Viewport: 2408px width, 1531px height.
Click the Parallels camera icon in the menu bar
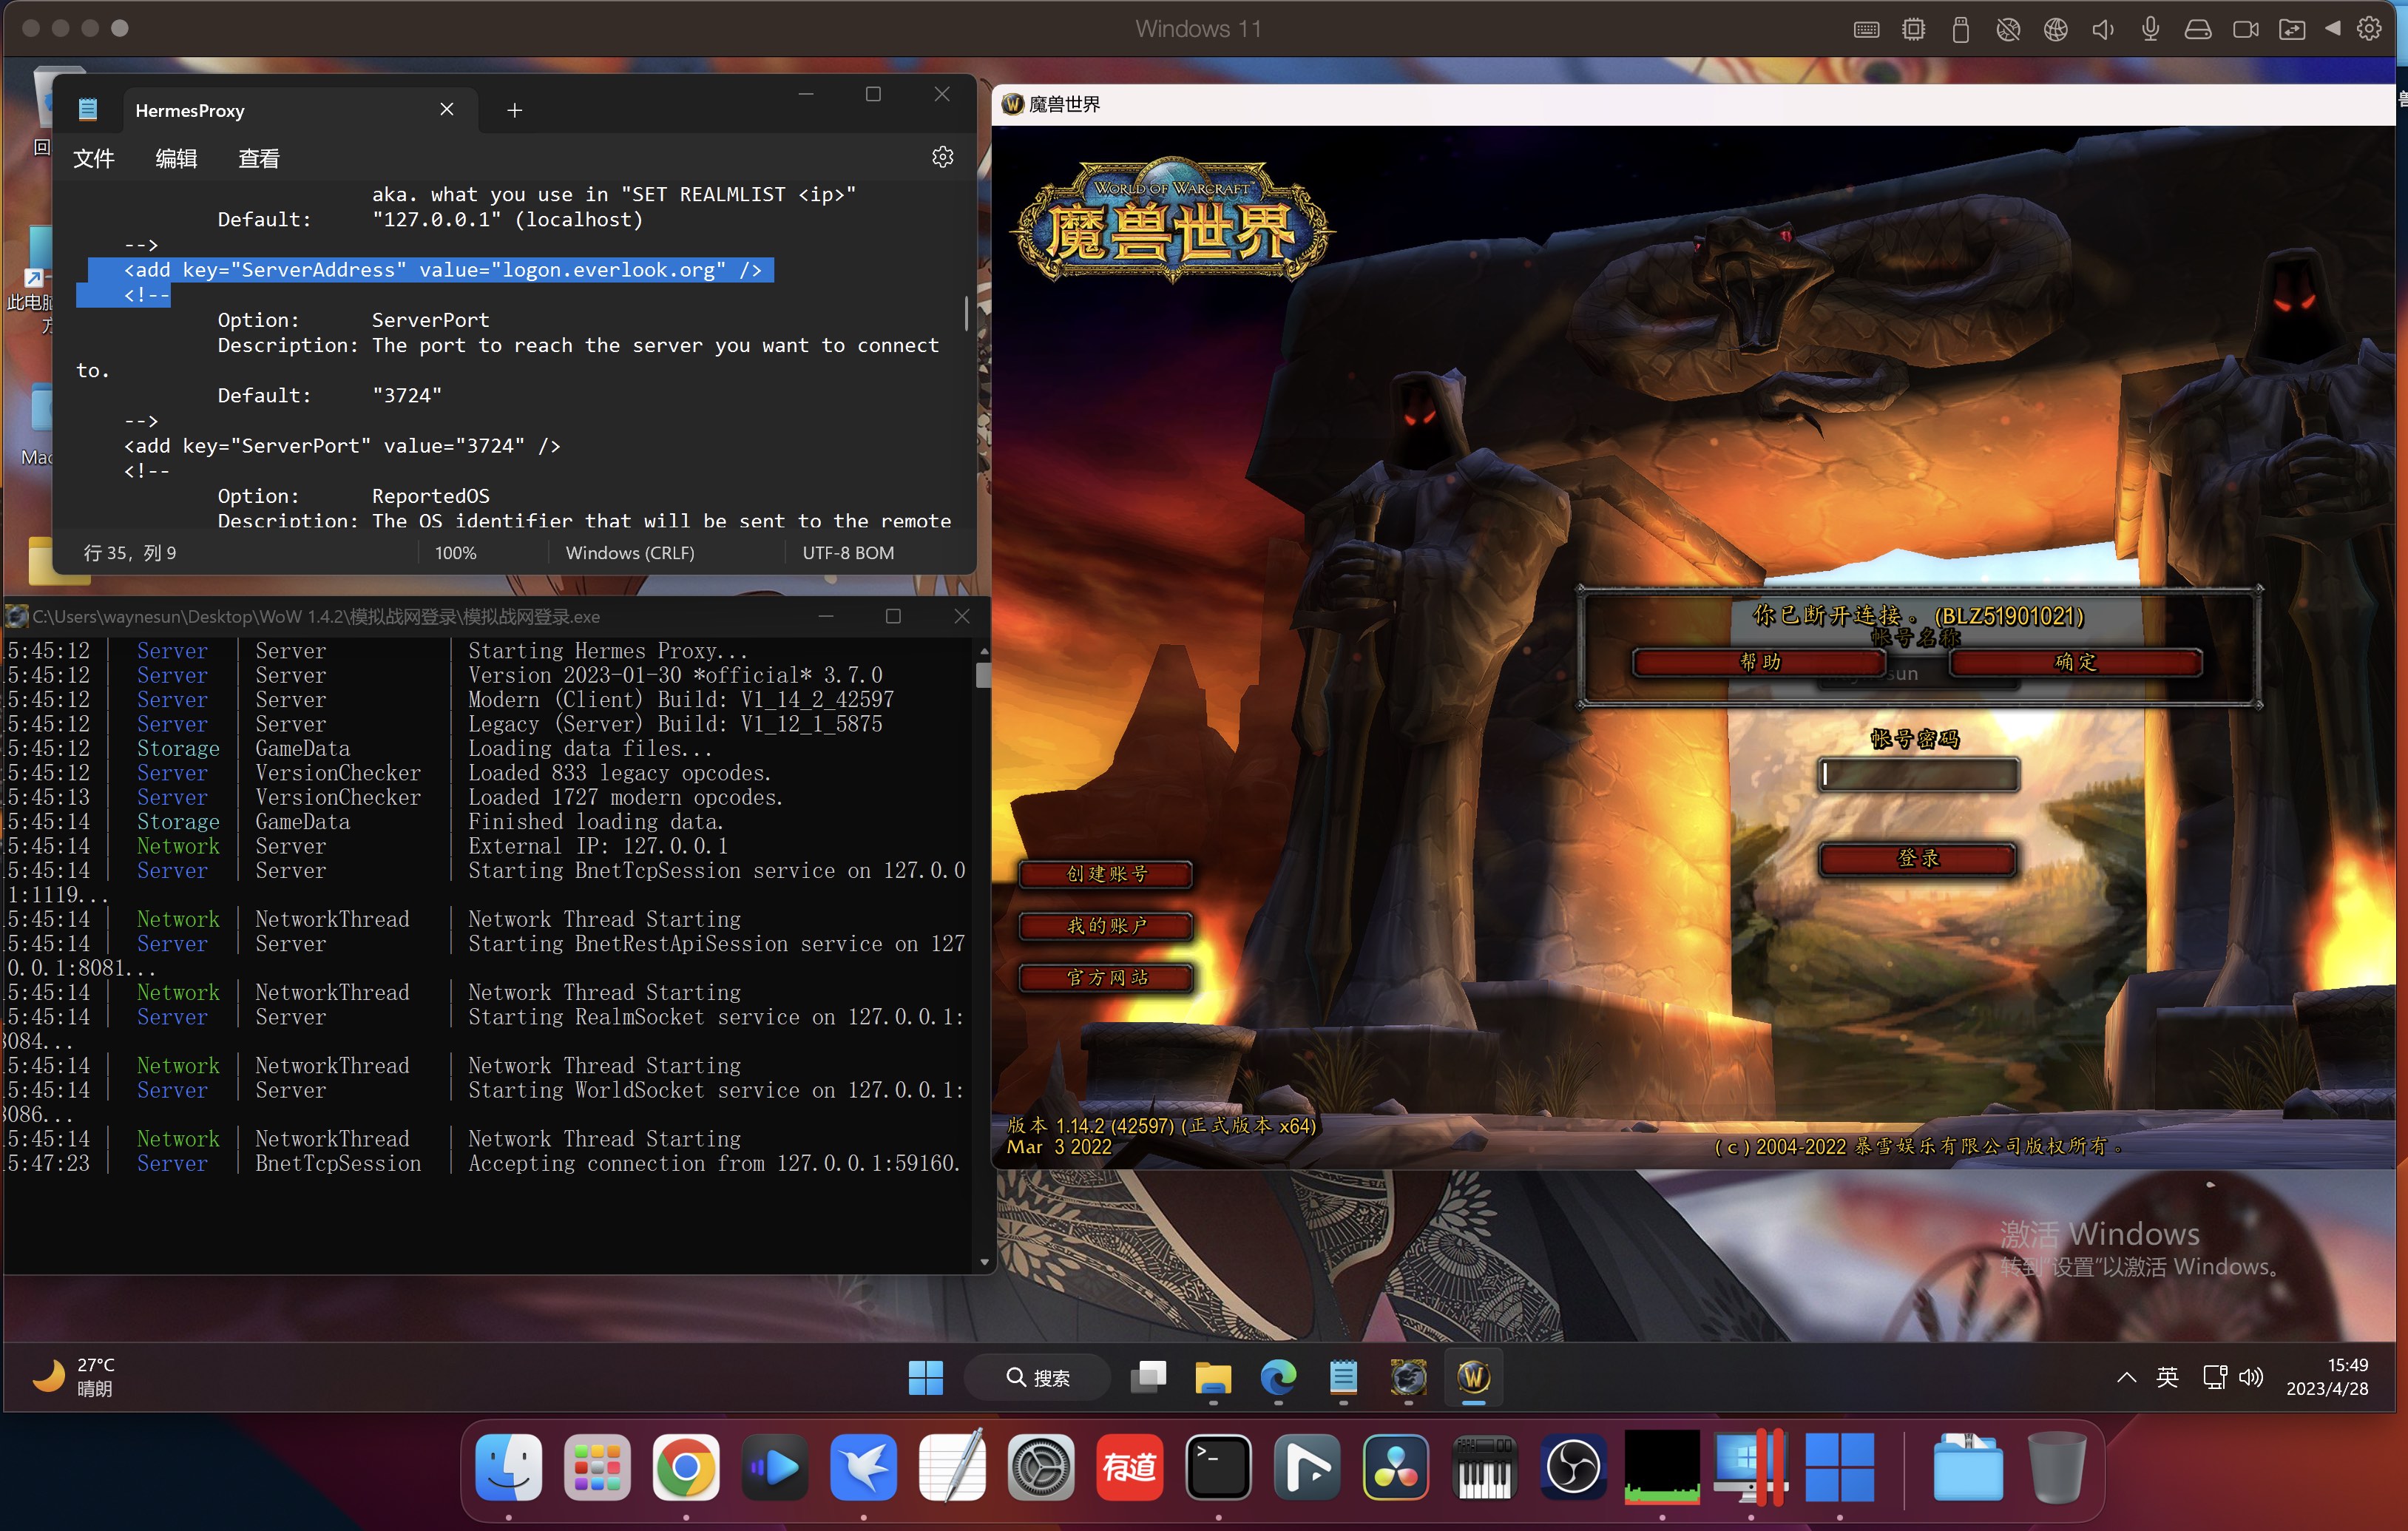tap(2246, 29)
